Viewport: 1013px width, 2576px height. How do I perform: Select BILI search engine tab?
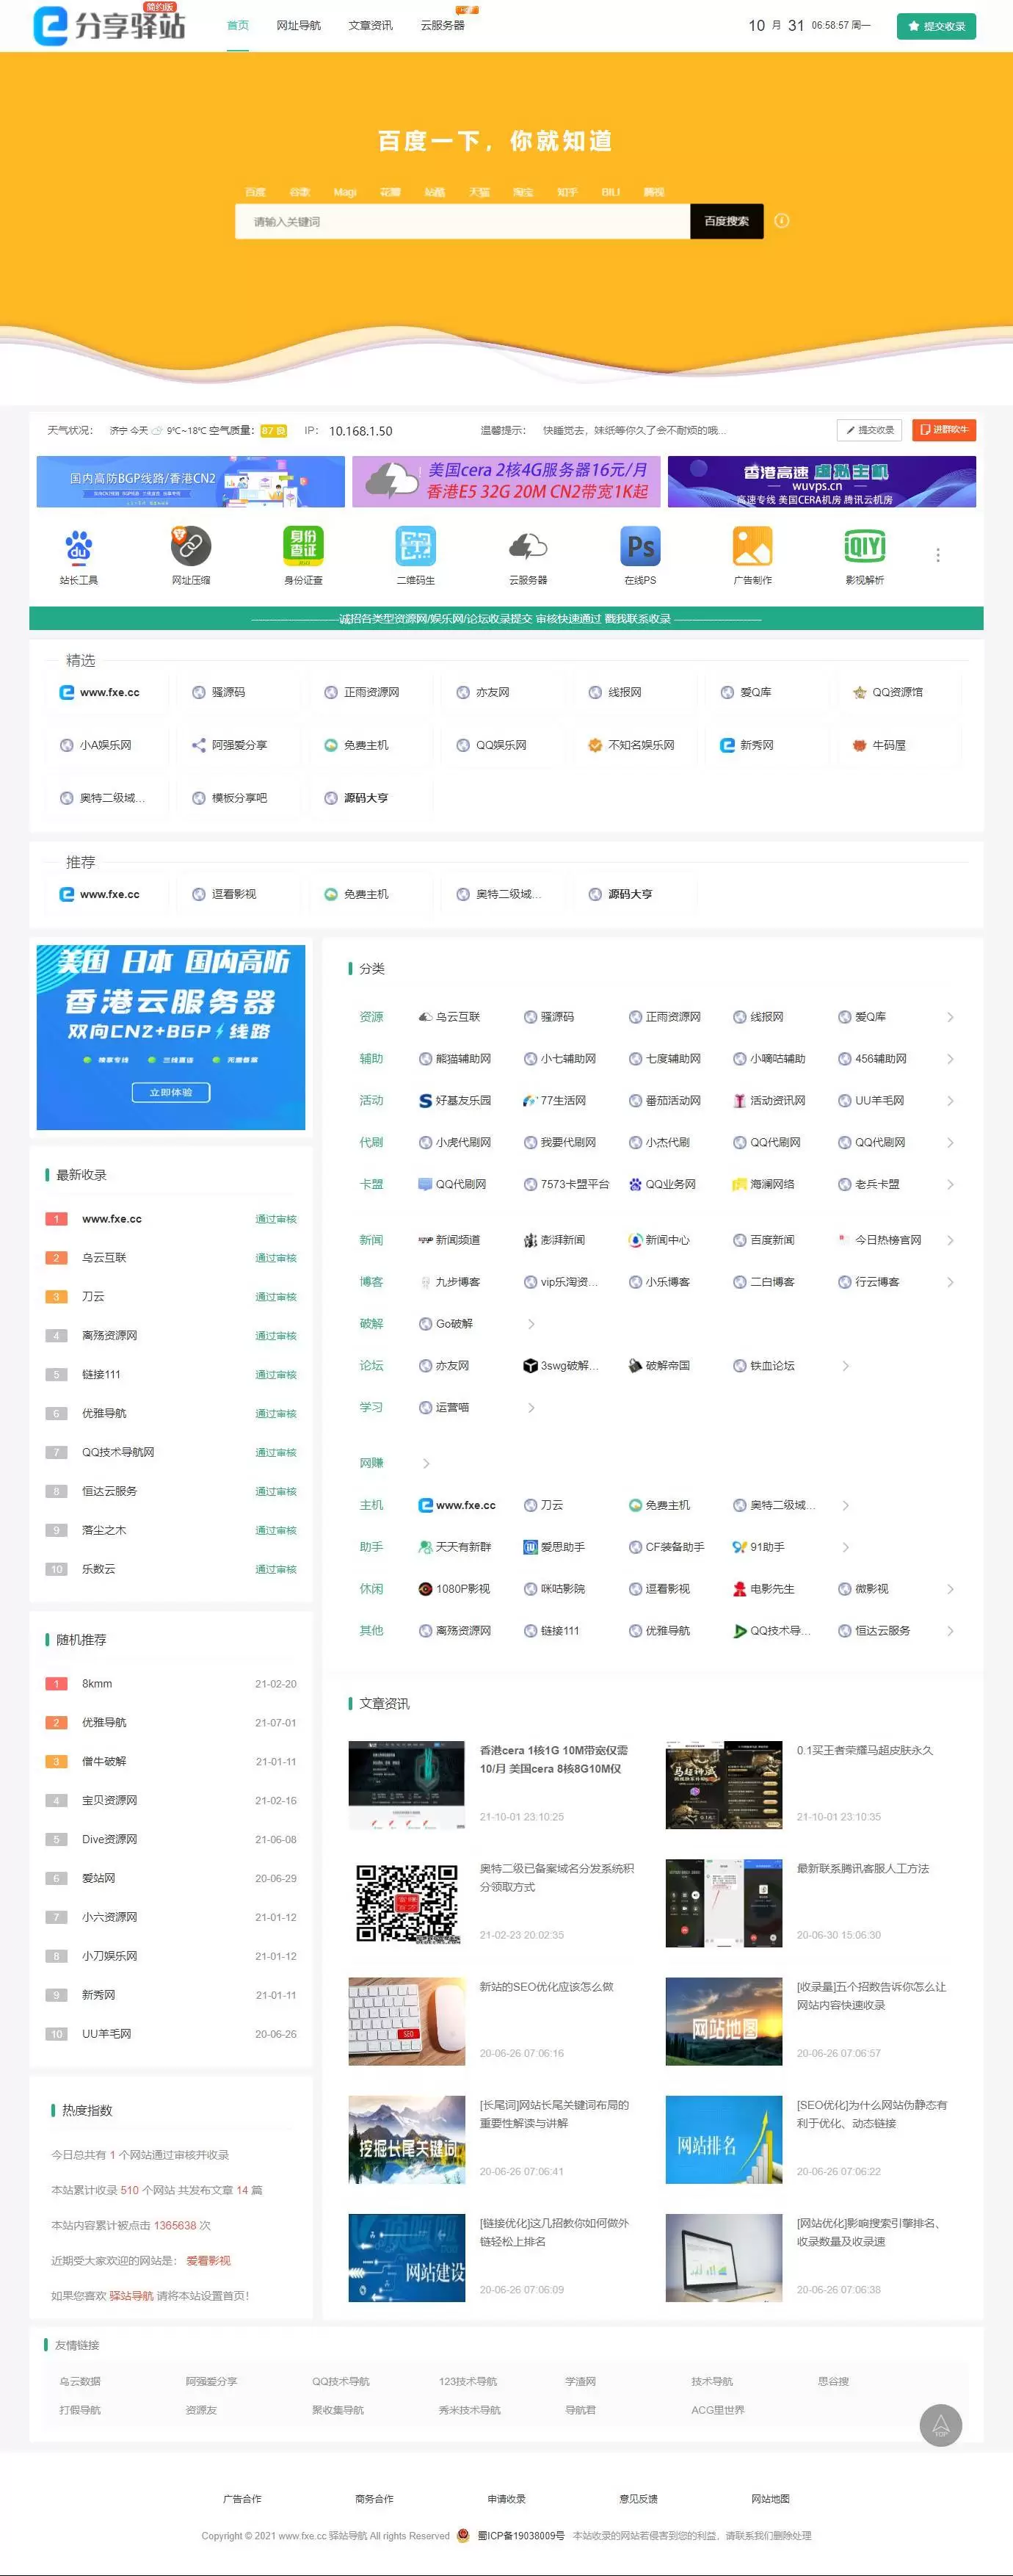tap(610, 191)
